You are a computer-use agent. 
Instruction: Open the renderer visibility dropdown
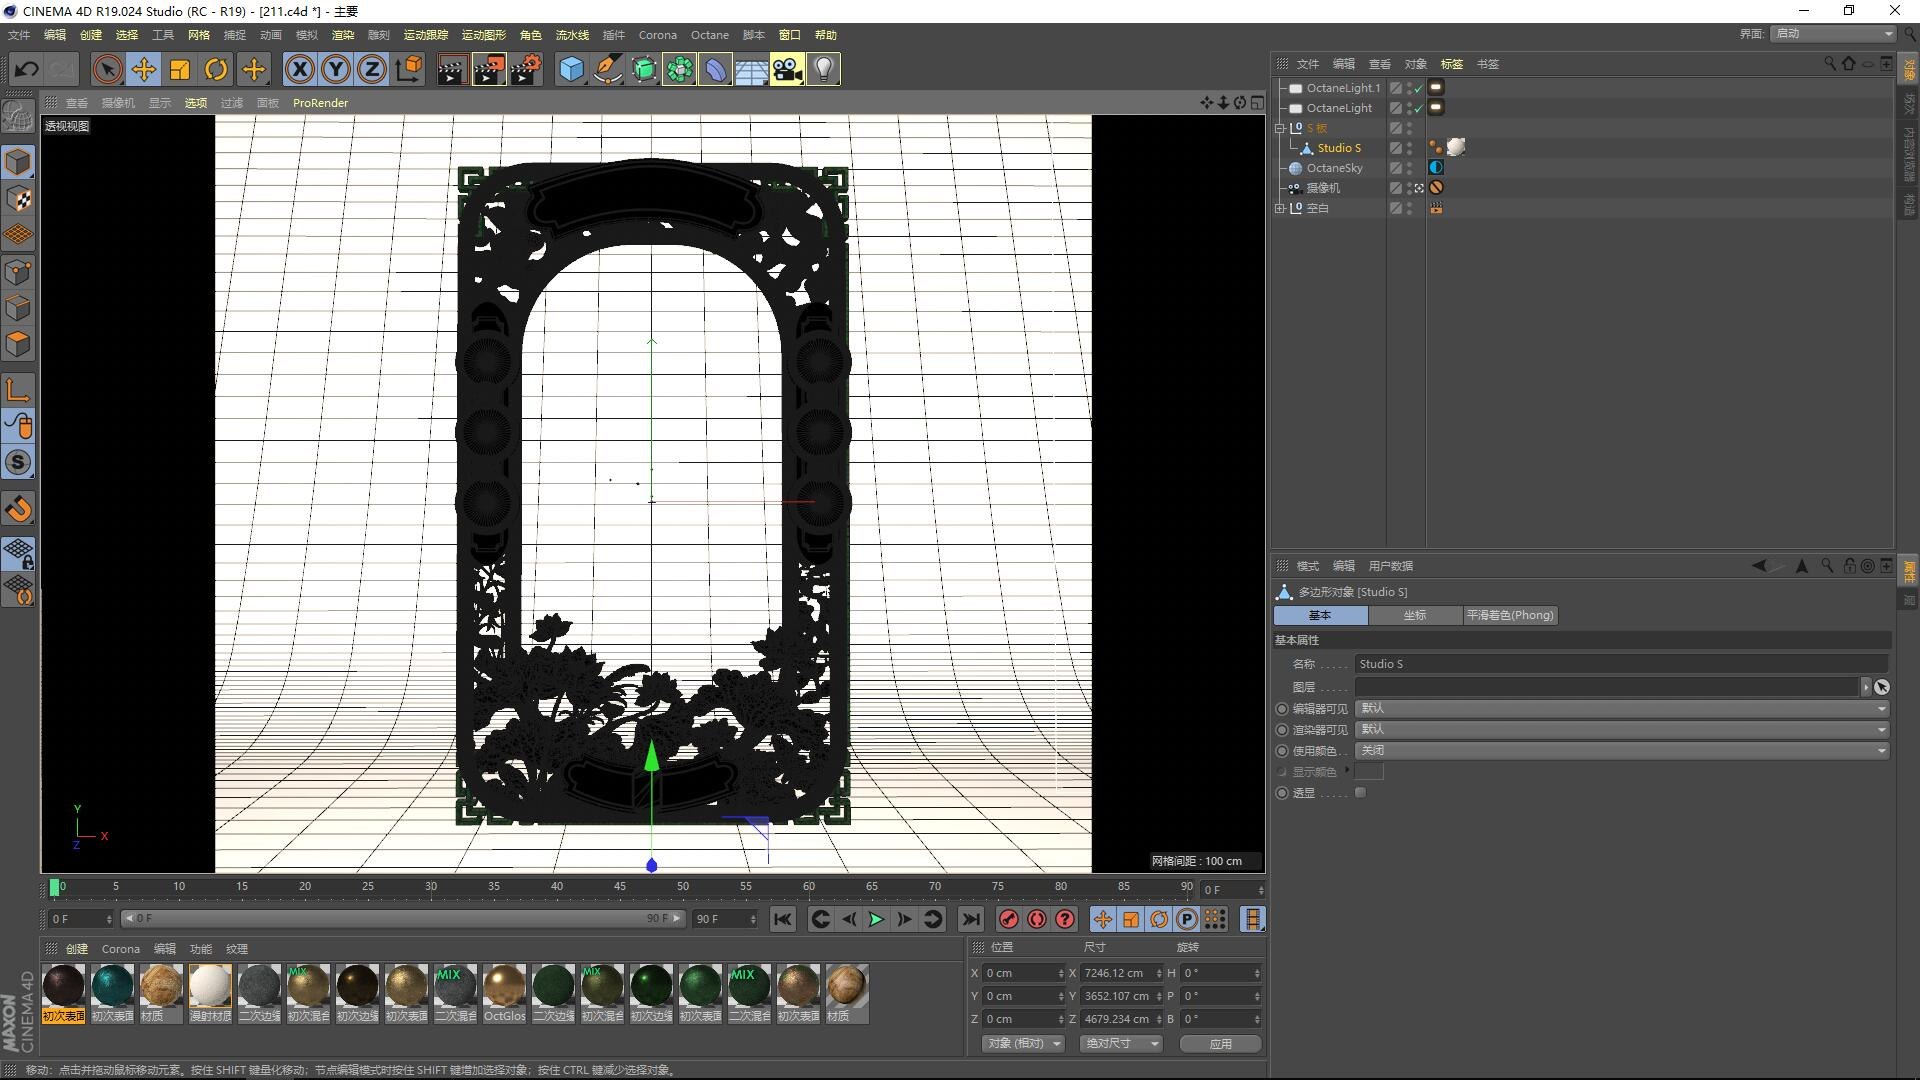click(1622, 729)
